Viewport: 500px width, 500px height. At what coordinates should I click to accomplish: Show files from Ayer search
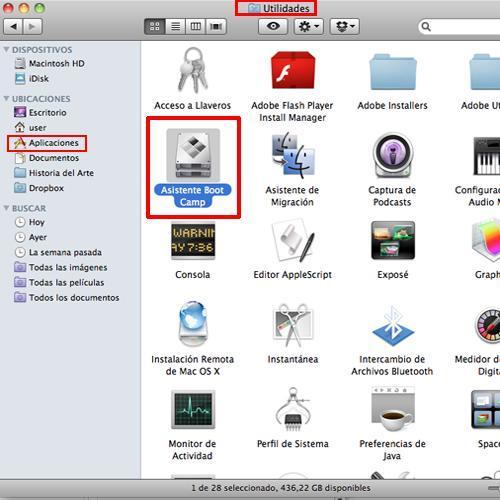[x=31, y=237]
